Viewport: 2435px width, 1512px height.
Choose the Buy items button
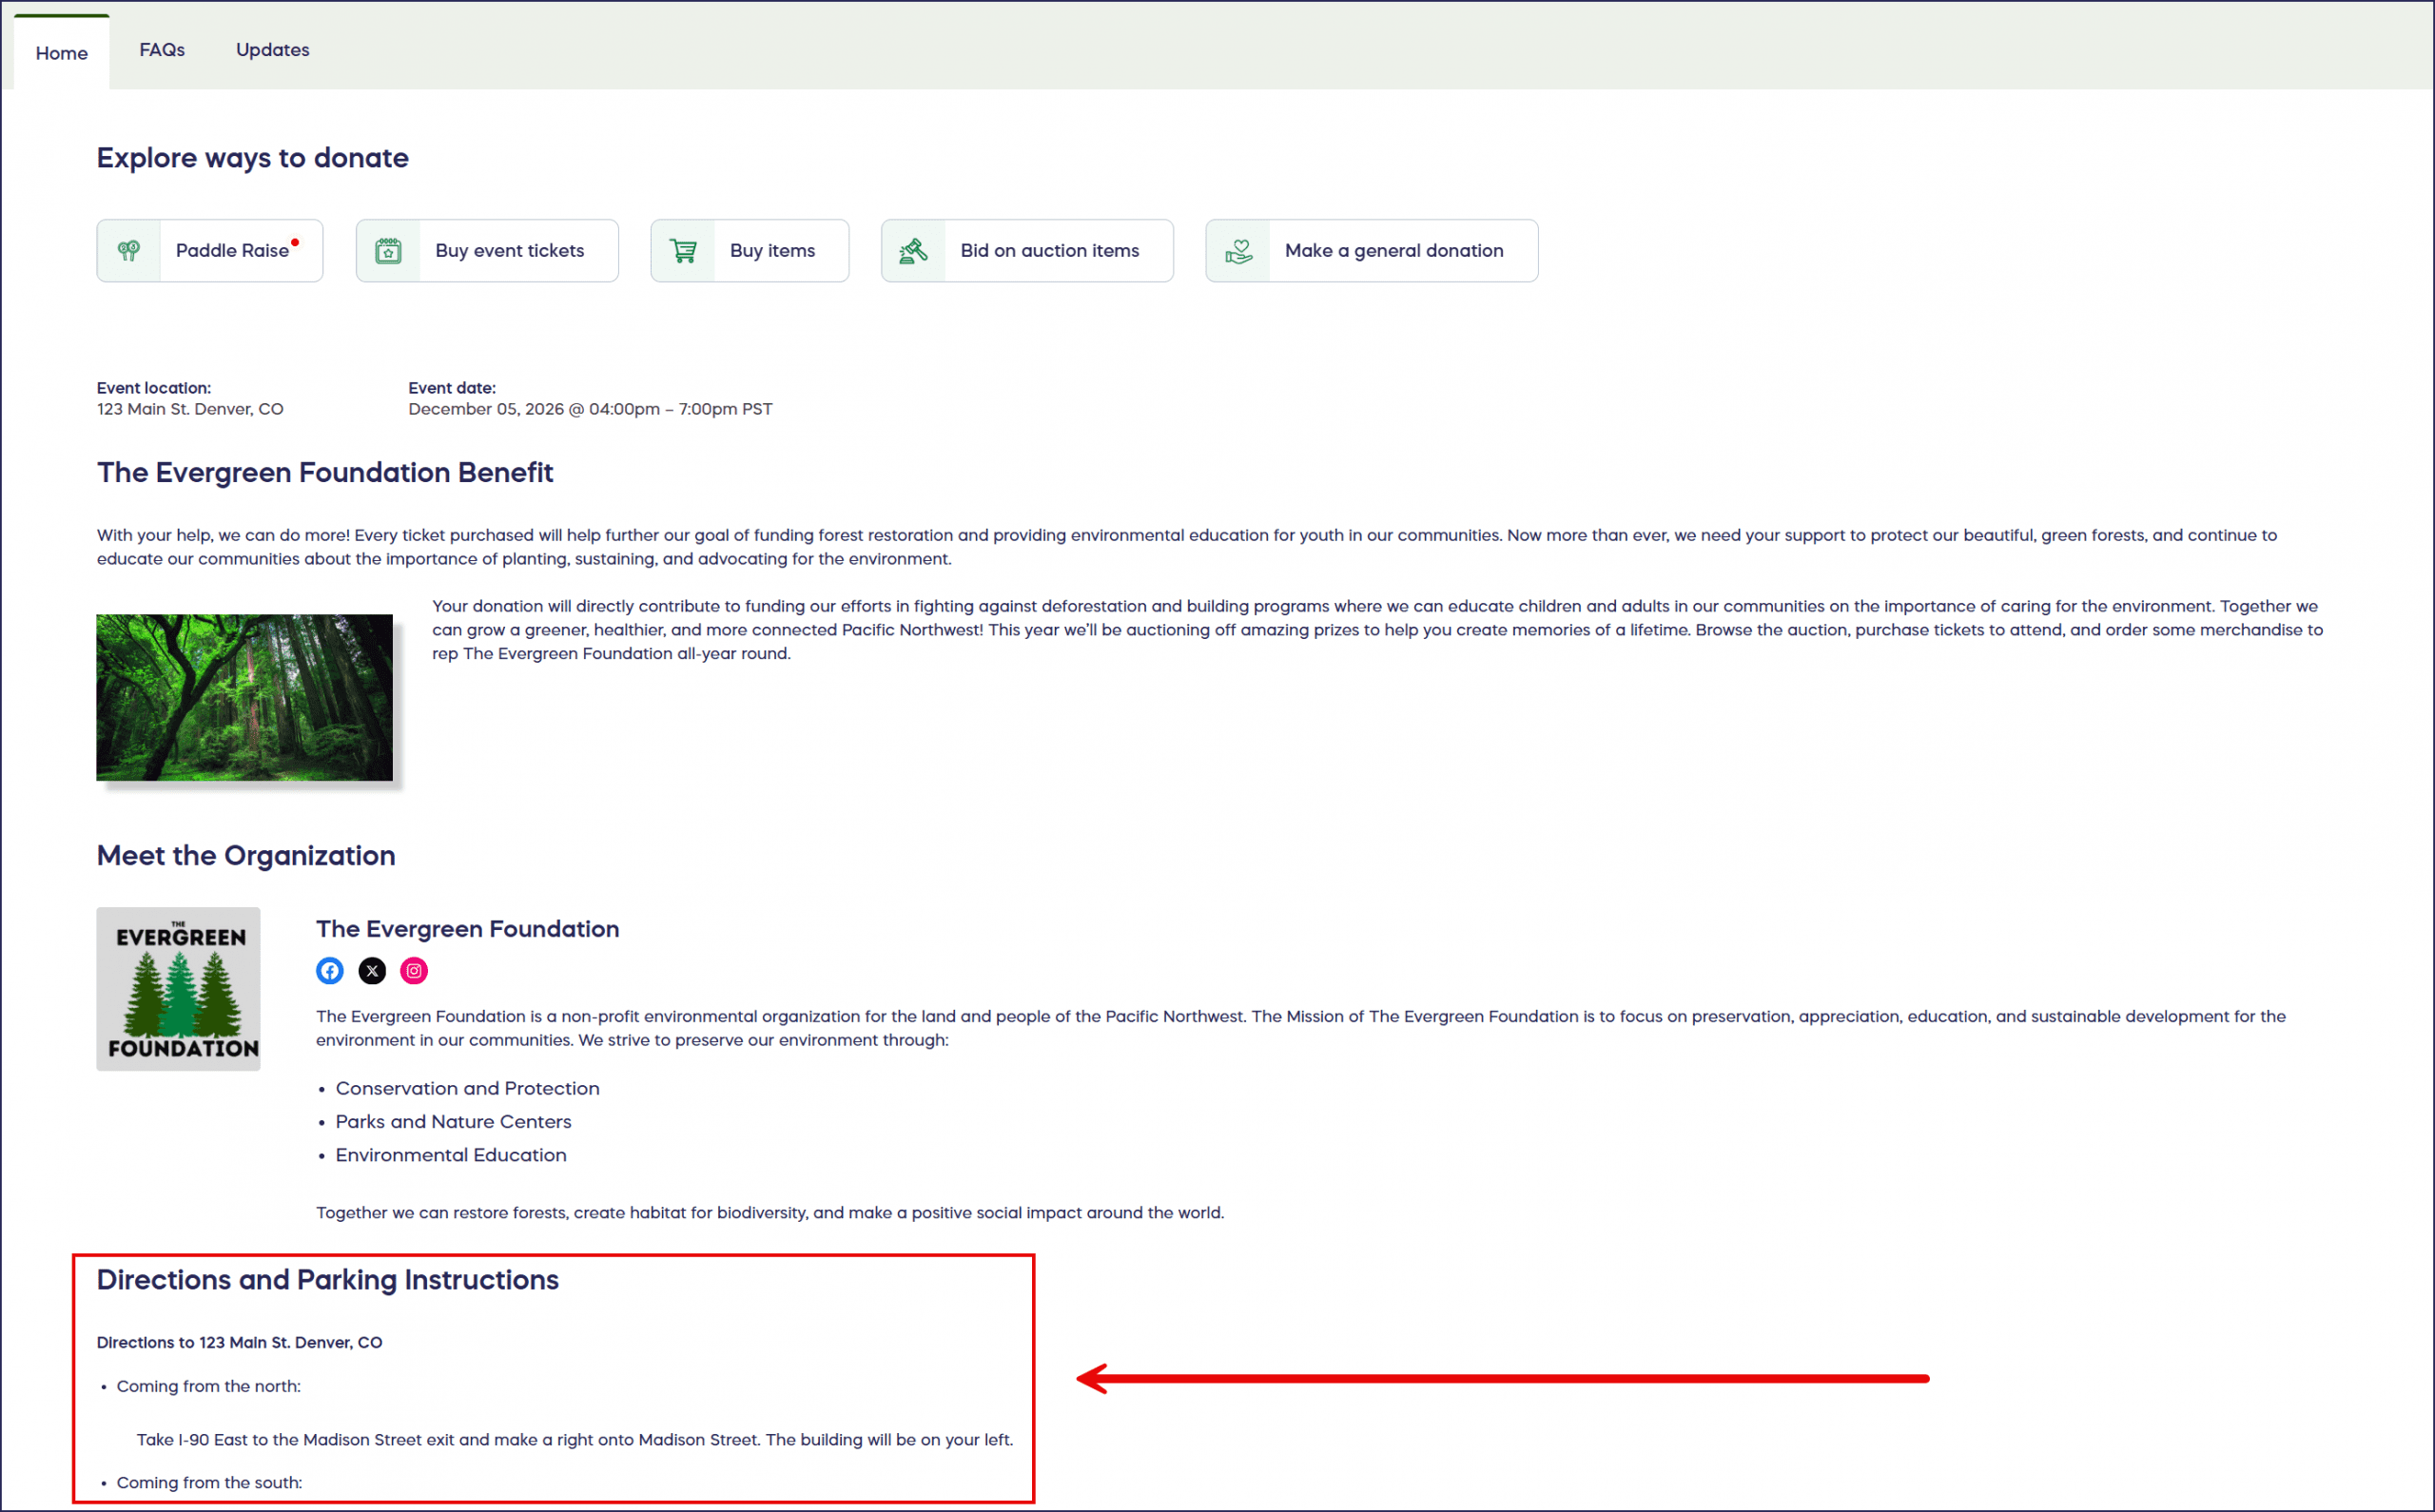pos(772,251)
